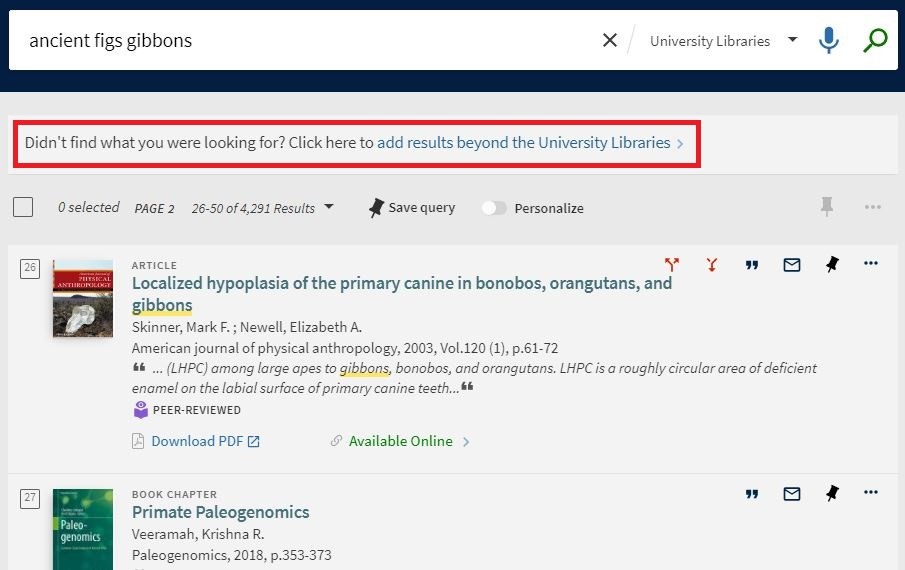Click the Save query button

pos(412,208)
